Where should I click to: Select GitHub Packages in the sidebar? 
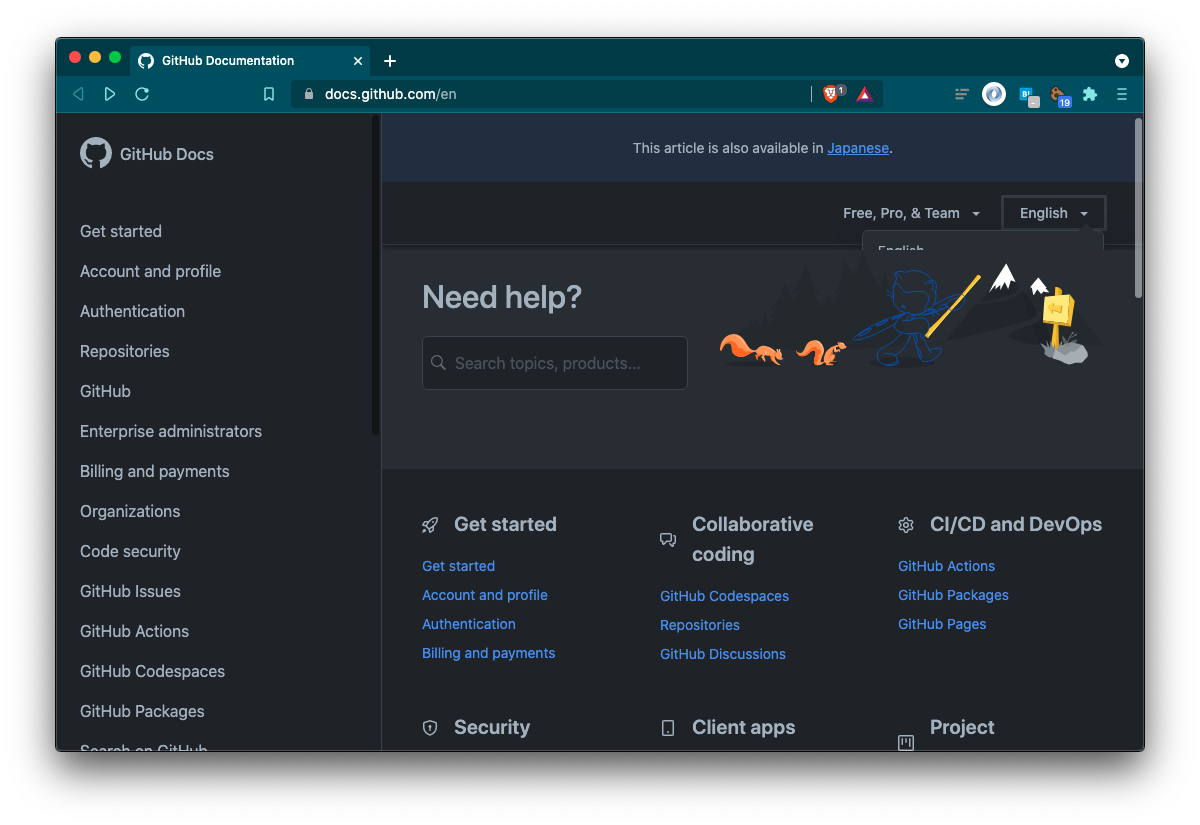coord(142,711)
